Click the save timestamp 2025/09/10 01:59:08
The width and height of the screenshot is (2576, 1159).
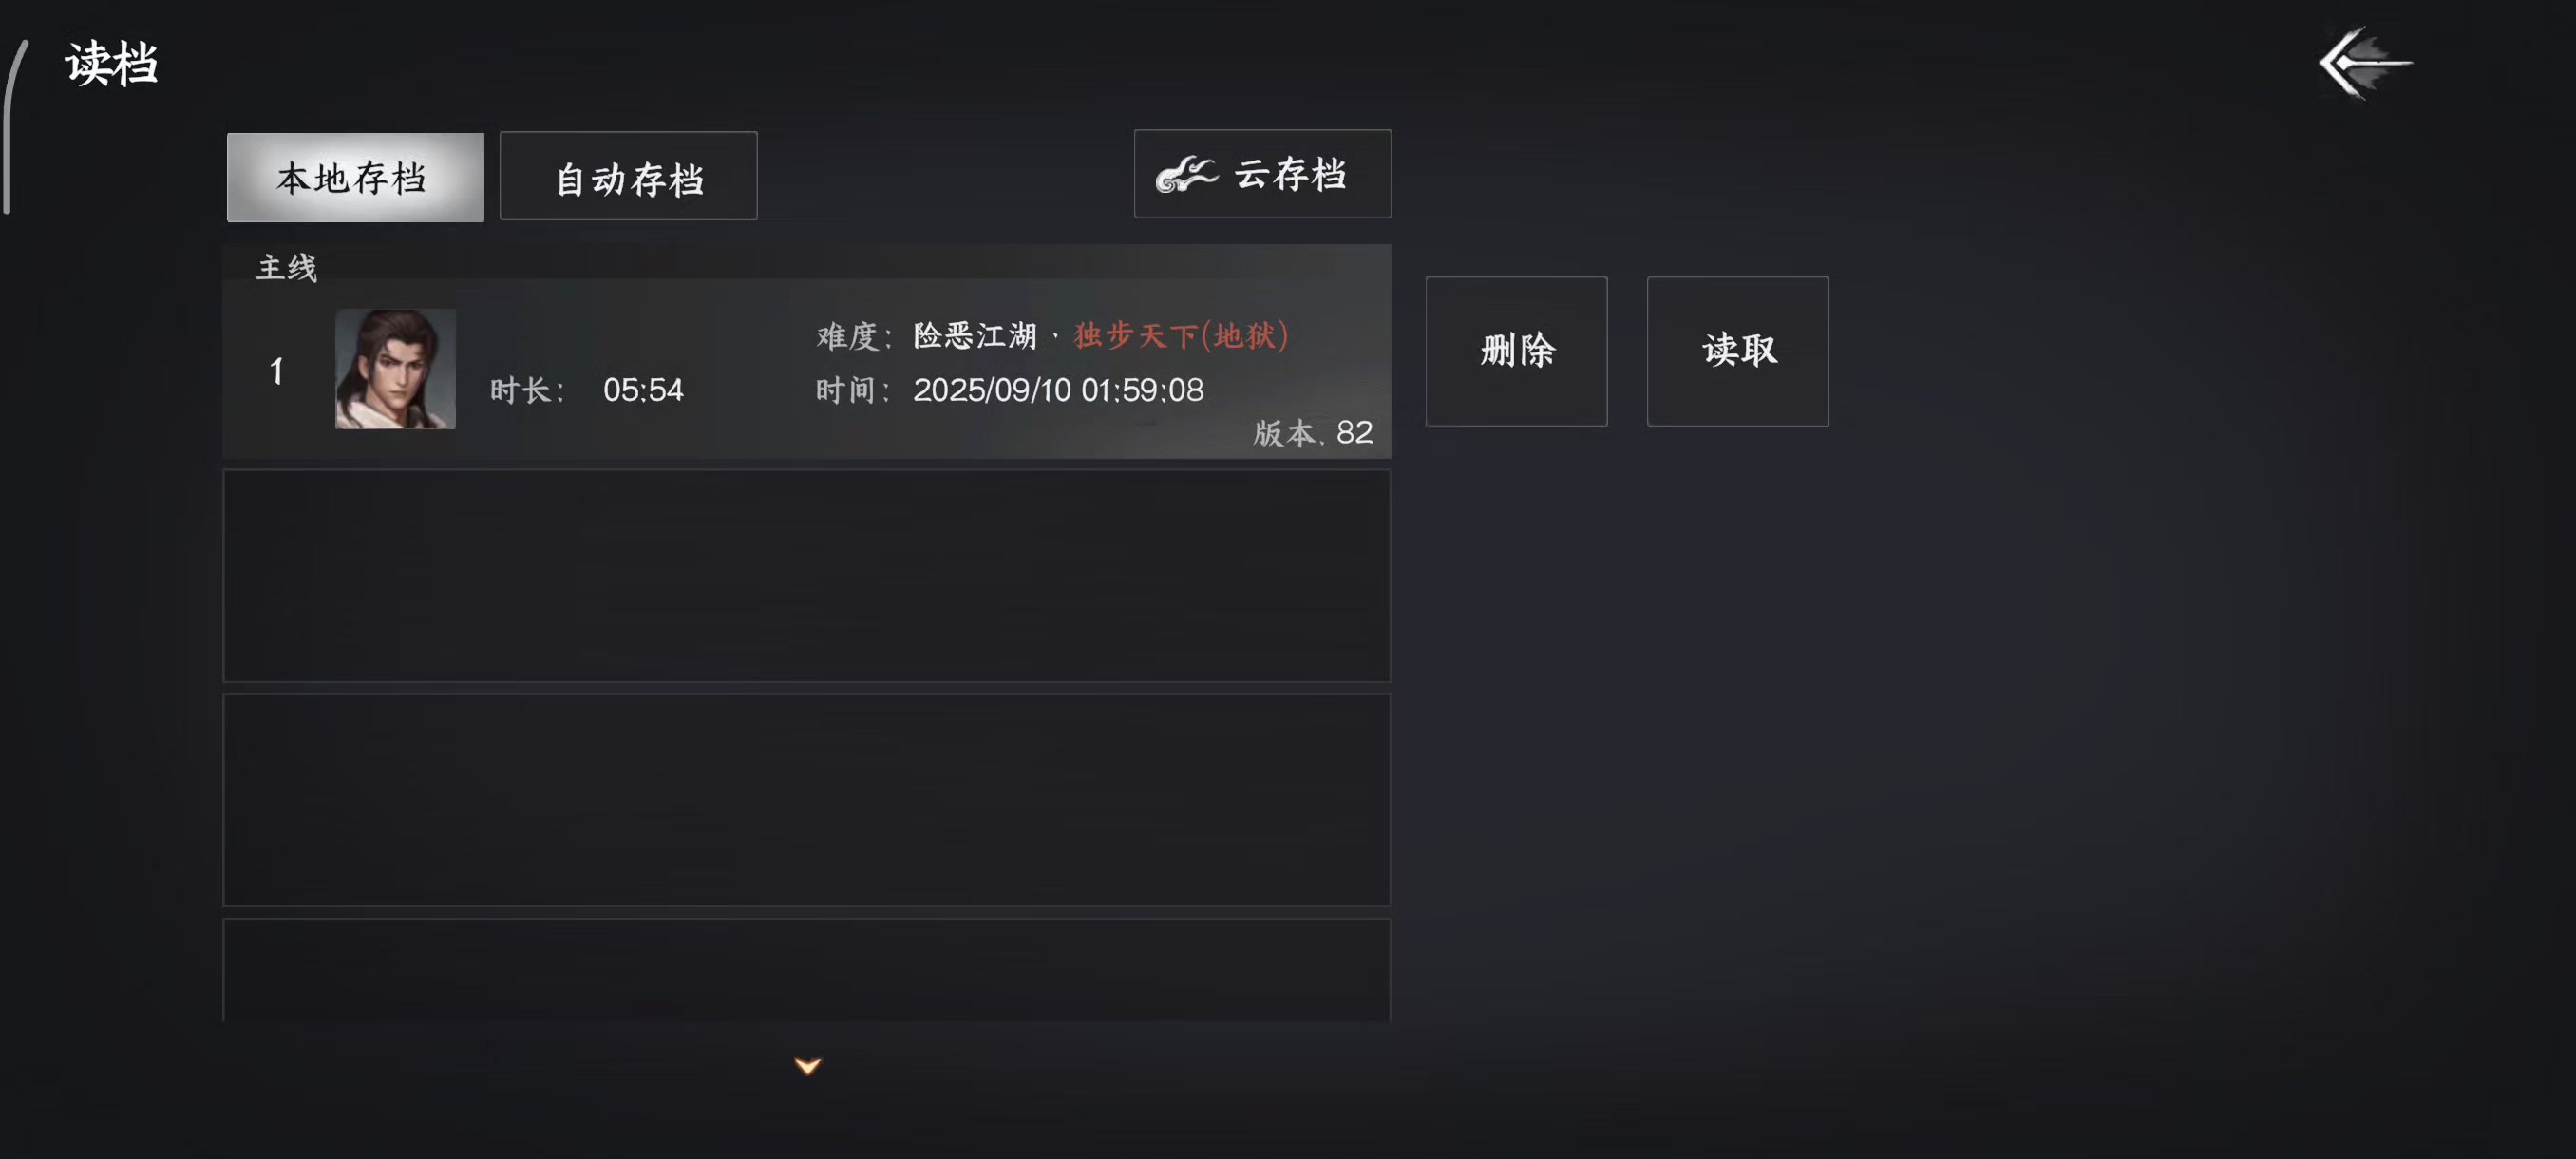tap(1058, 390)
